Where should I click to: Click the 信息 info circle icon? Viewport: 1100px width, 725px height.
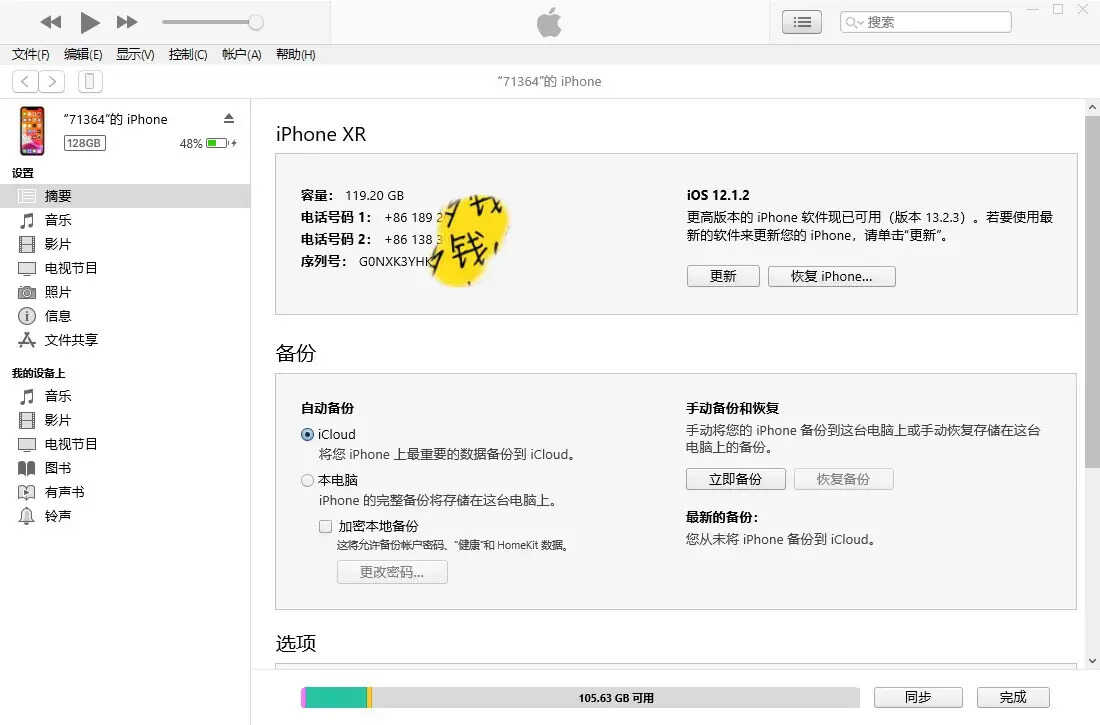click(x=27, y=316)
